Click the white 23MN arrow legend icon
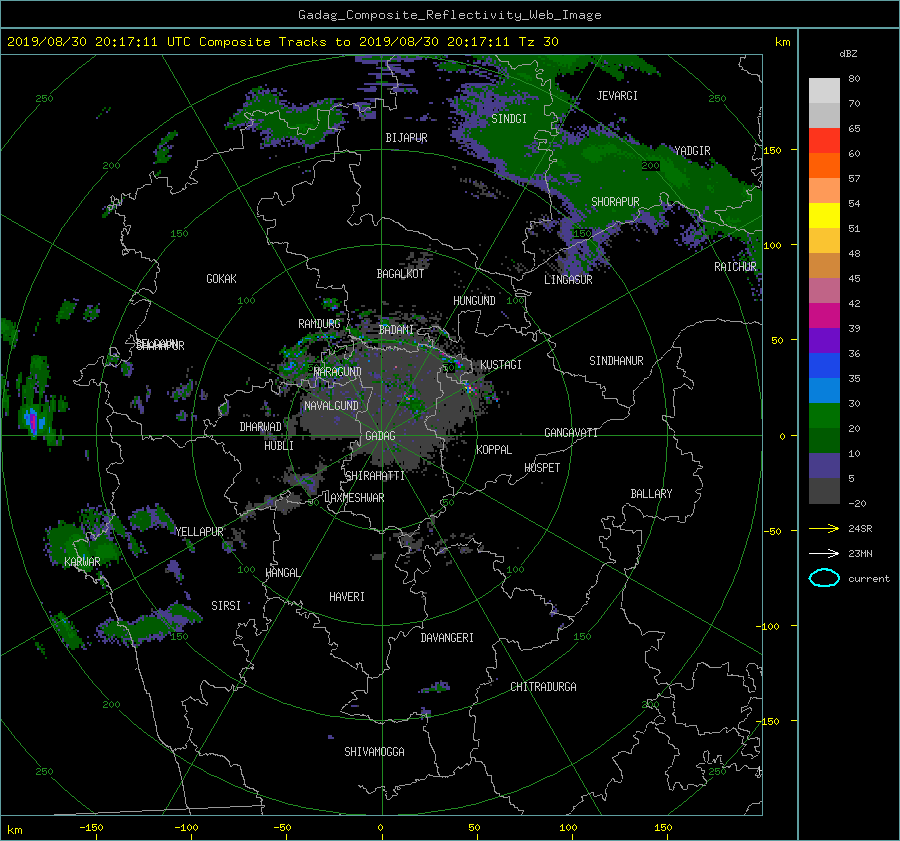 point(824,553)
